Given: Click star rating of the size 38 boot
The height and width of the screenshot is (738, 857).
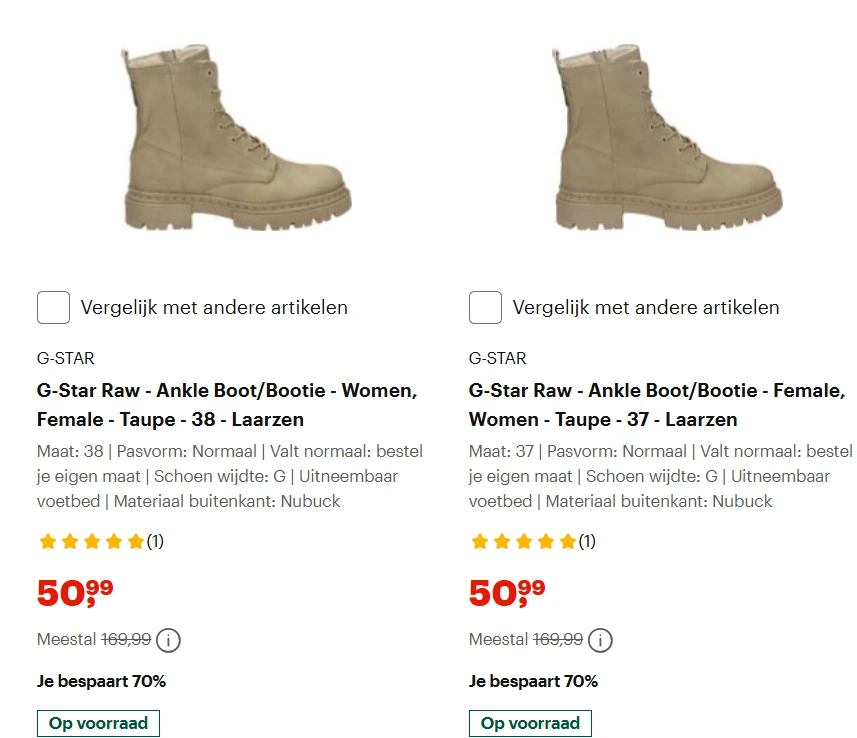Looking at the screenshot, I should pos(91,542).
